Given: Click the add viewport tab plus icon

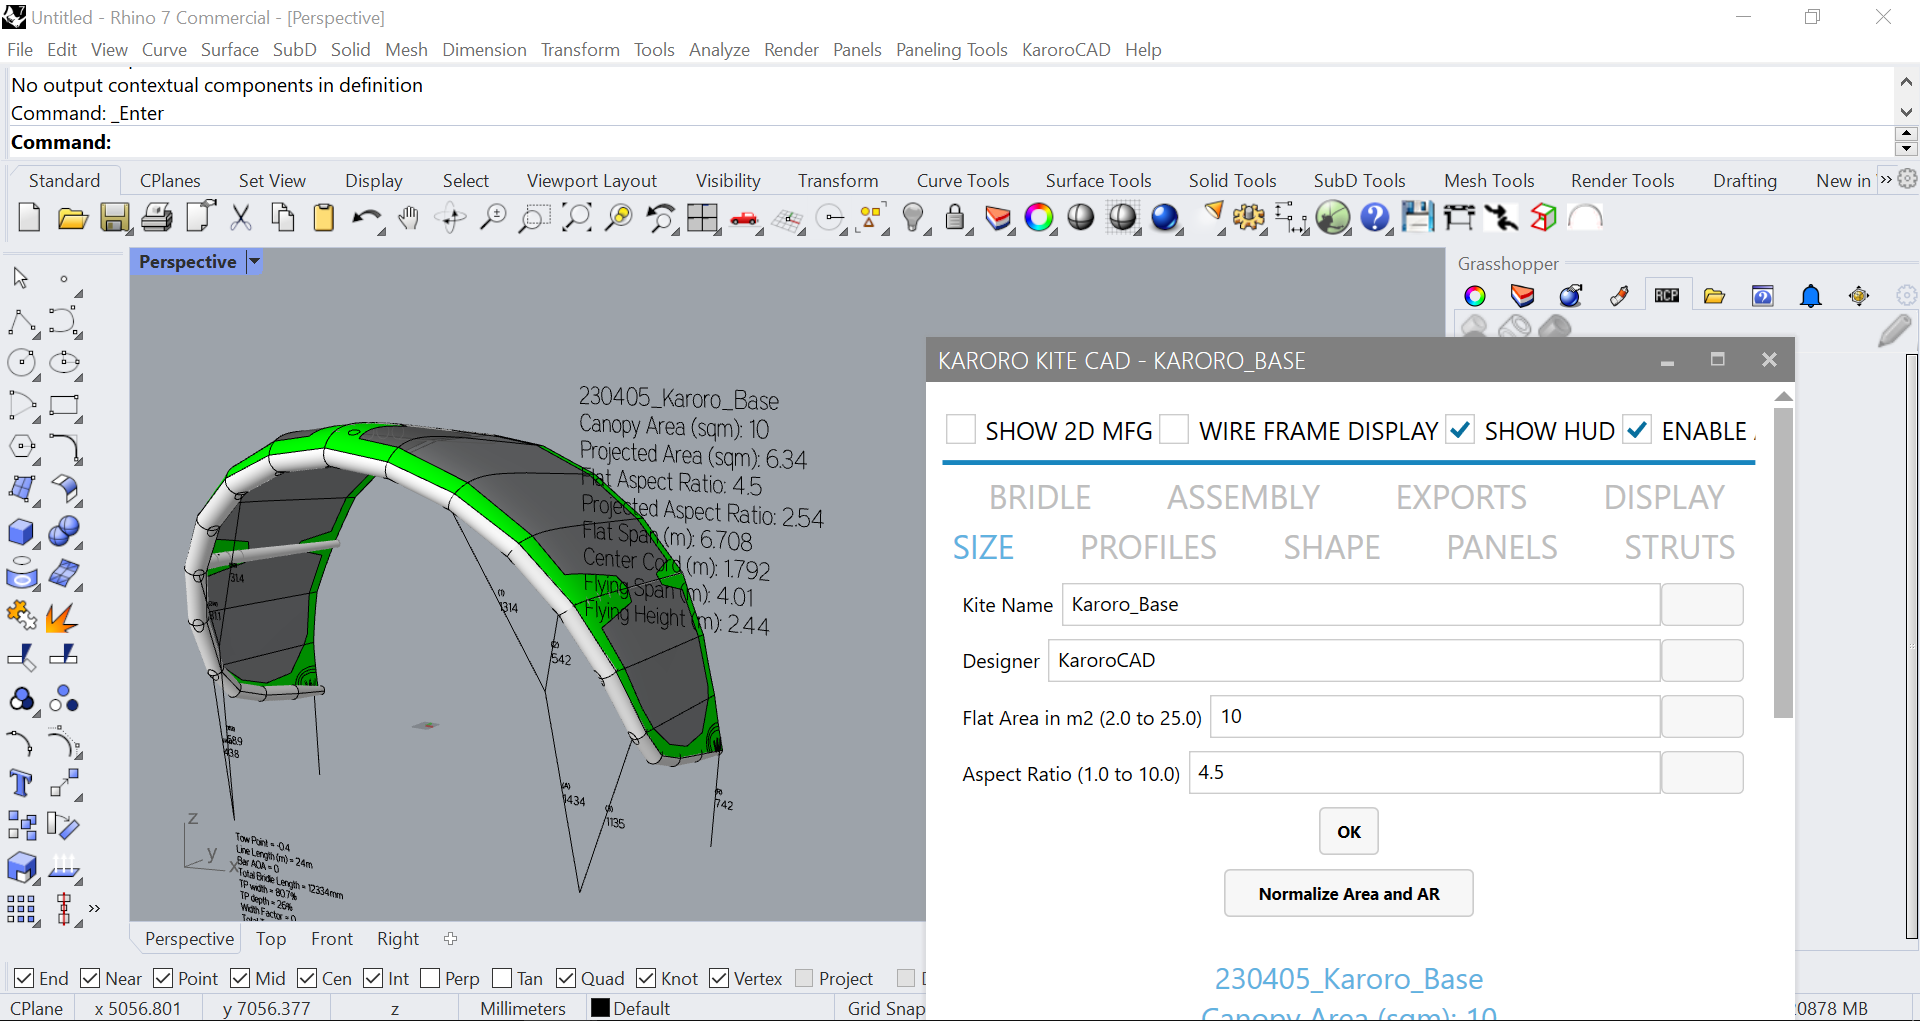Looking at the screenshot, I should (x=451, y=938).
